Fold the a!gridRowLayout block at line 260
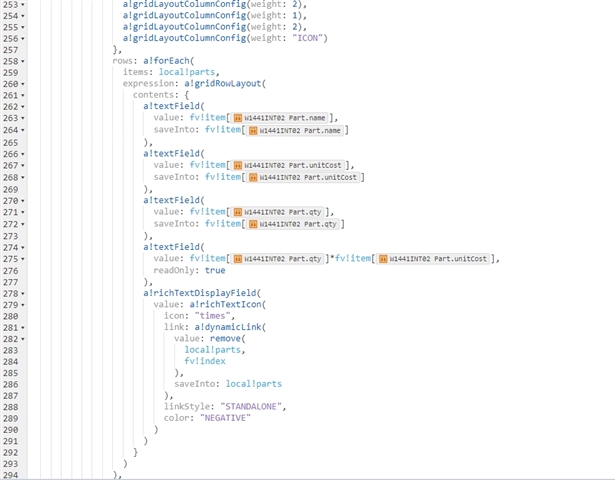The image size is (615, 480). (23, 84)
